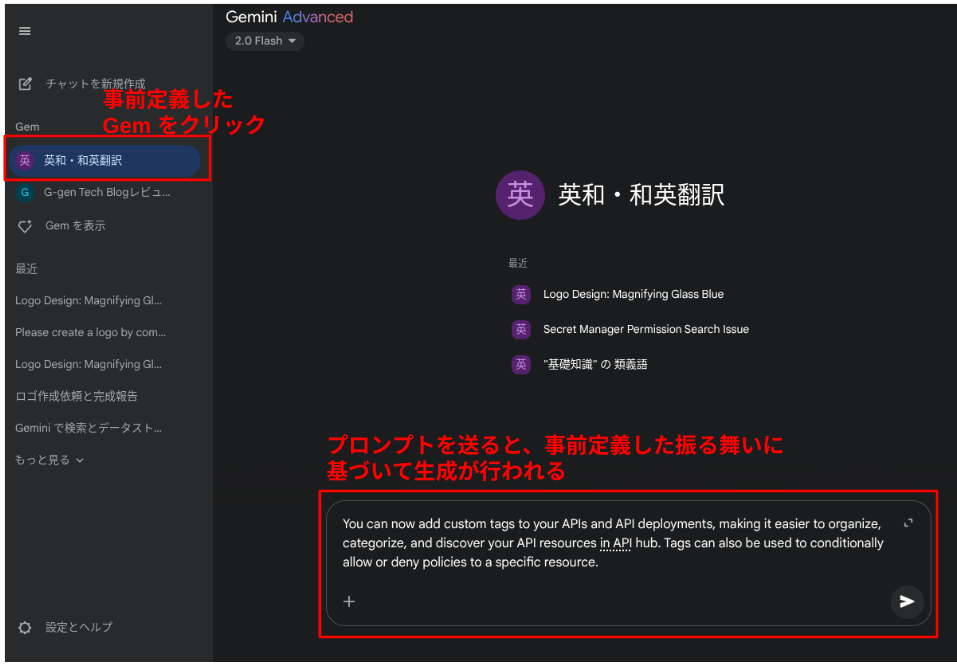Expand もっと見る in recent chats
The height and width of the screenshot is (669, 957).
(49, 460)
